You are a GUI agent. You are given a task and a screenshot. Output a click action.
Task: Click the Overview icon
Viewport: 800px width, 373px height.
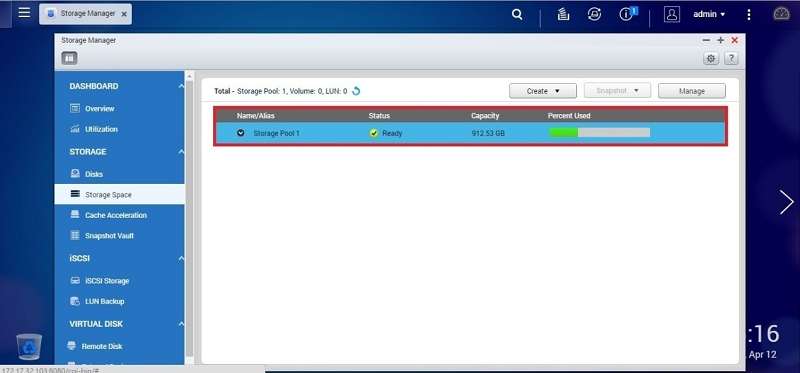pyautogui.click(x=75, y=108)
